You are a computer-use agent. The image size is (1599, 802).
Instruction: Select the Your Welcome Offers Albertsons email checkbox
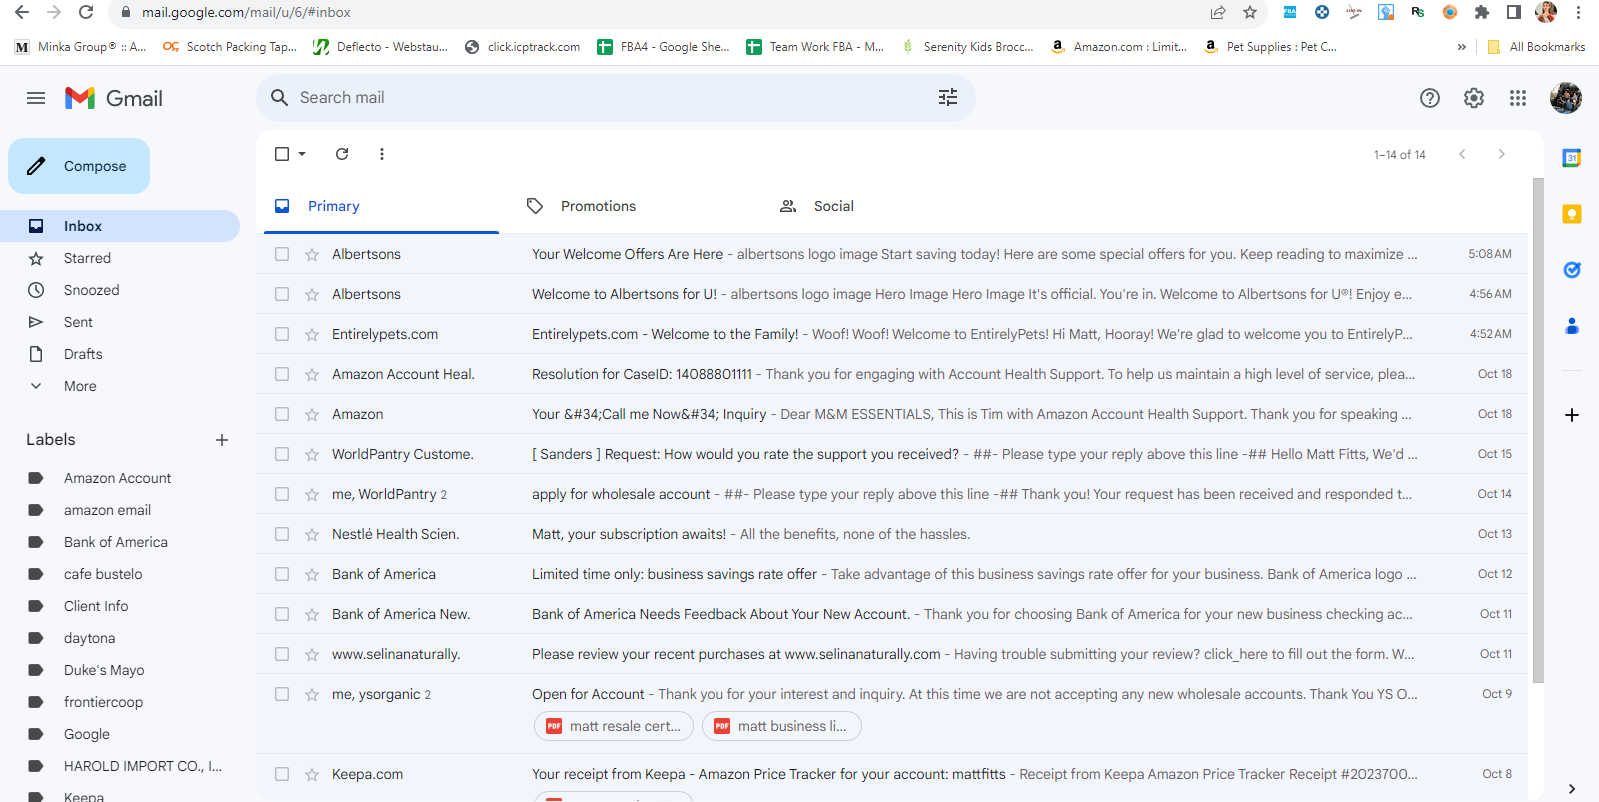[282, 254]
